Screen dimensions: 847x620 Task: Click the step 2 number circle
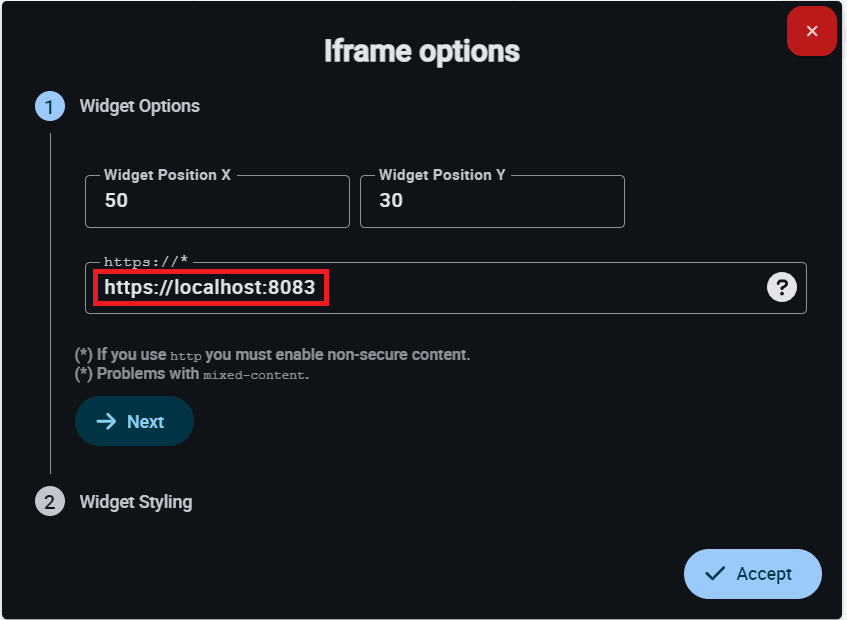pos(50,501)
